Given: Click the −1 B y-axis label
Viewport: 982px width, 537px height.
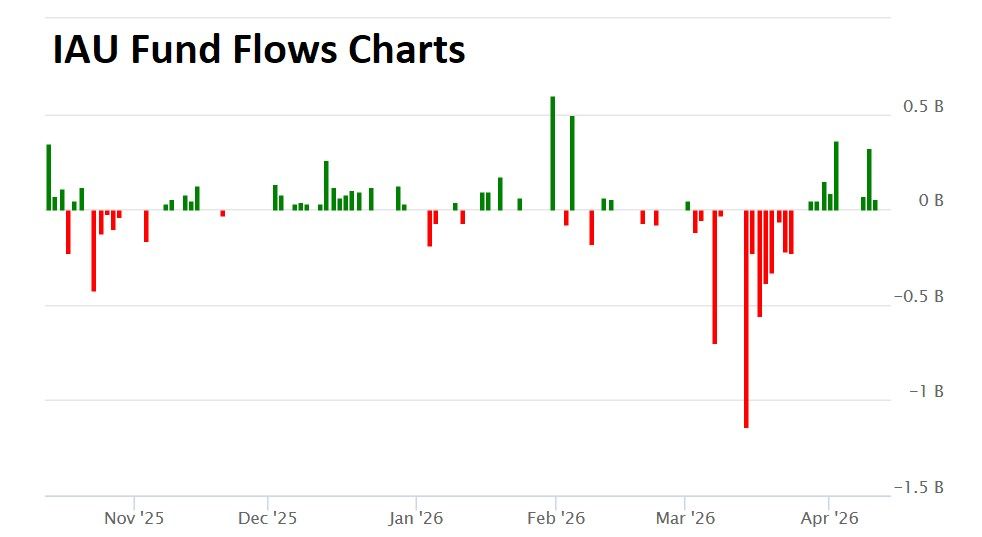Looking at the screenshot, I should click(926, 392).
